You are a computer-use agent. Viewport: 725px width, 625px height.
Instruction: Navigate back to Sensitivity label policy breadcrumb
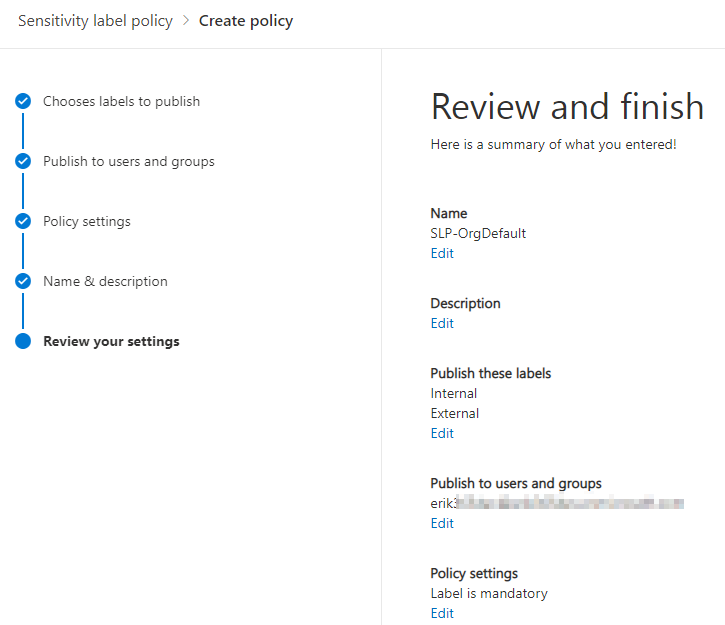tap(95, 21)
